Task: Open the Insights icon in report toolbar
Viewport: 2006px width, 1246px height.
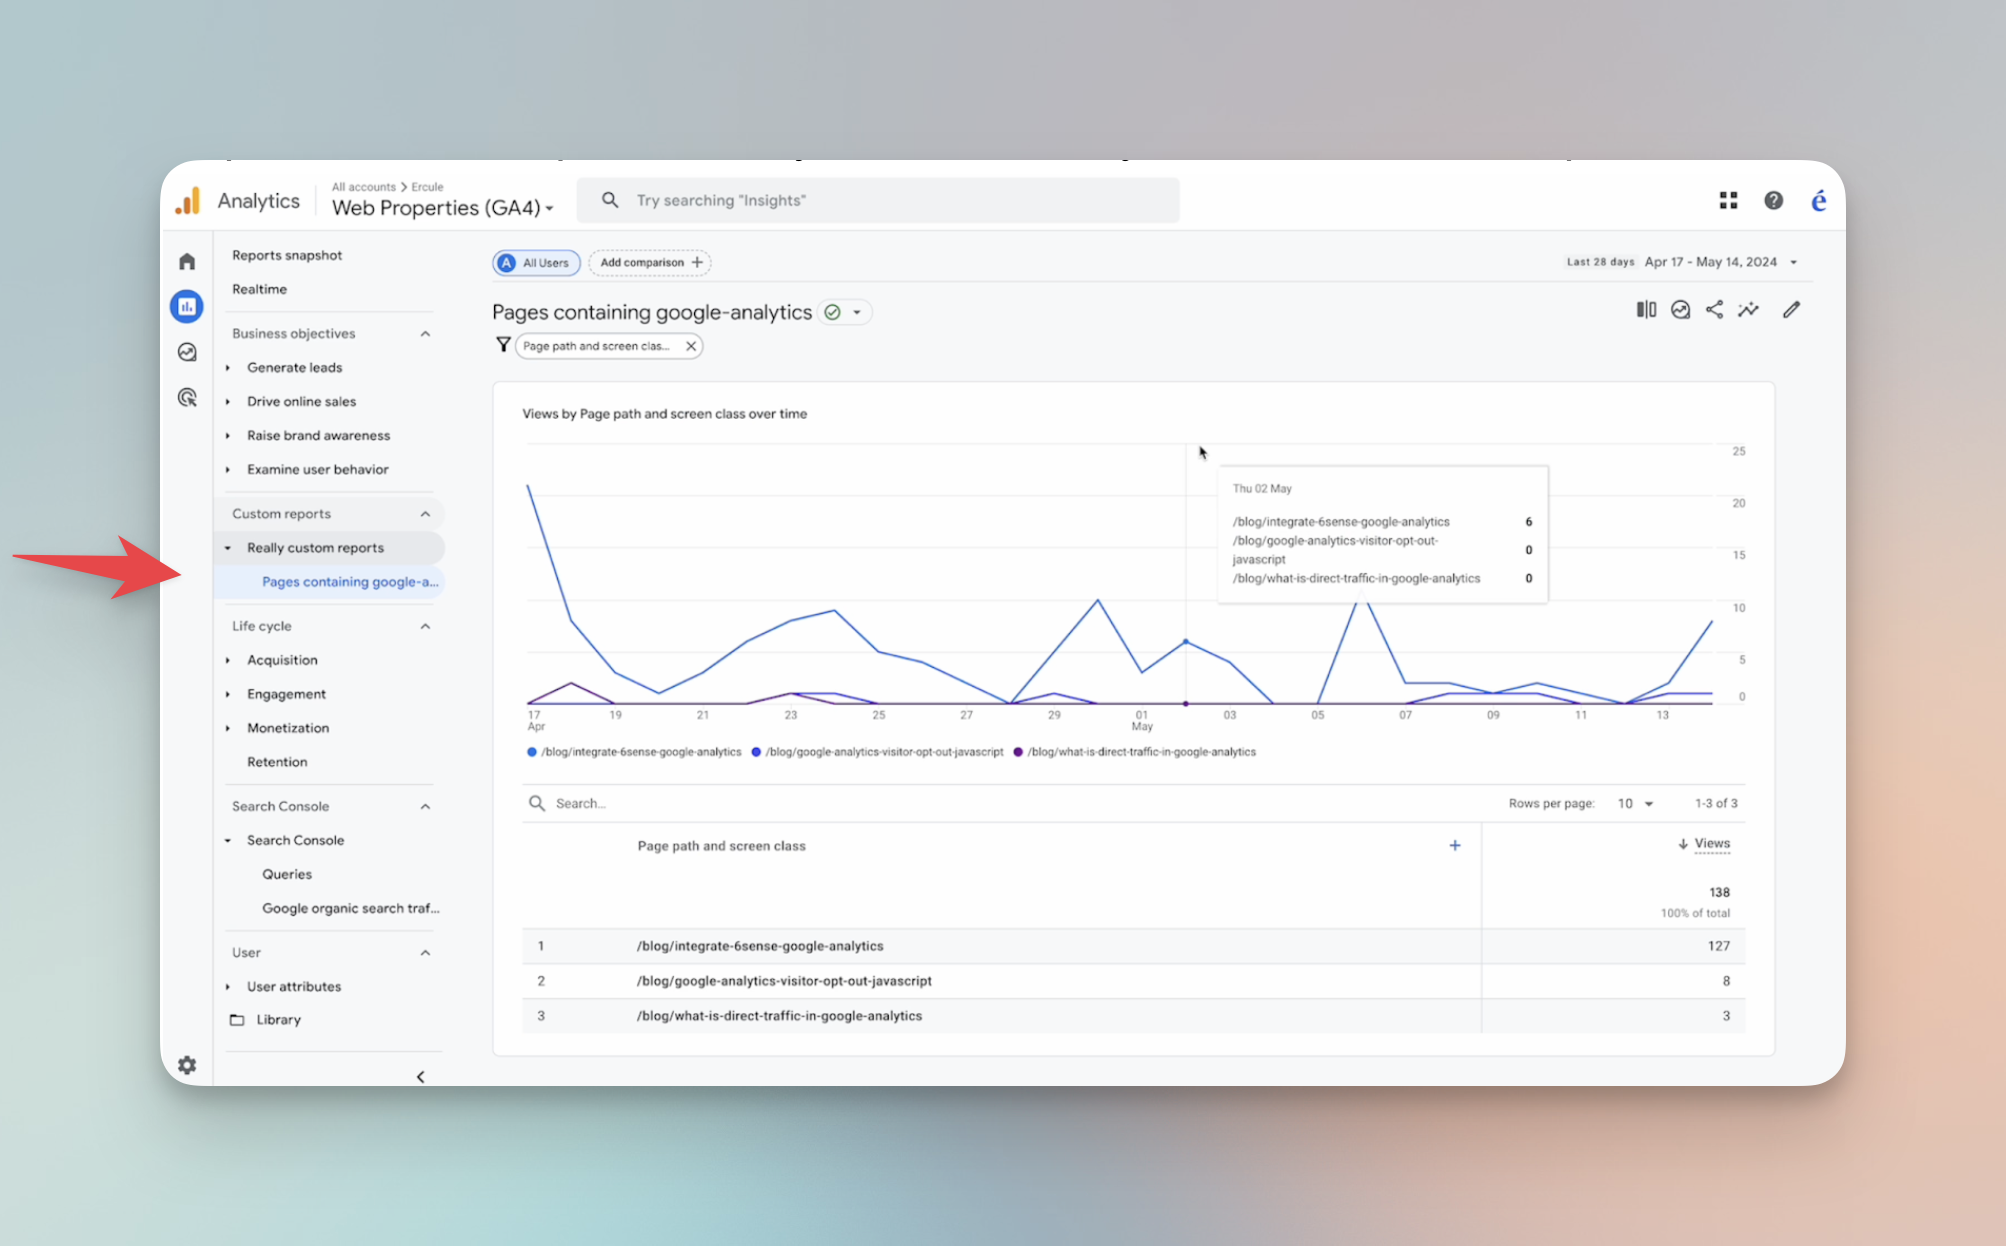Action: (1681, 310)
